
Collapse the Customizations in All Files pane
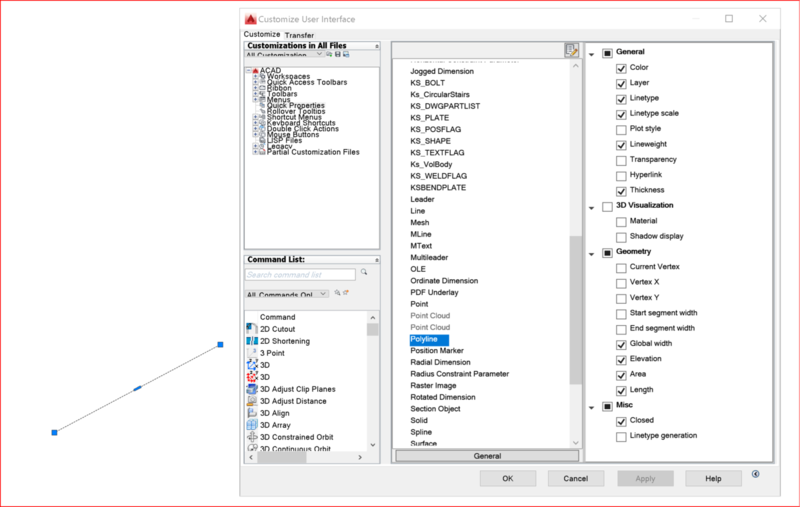pos(377,46)
